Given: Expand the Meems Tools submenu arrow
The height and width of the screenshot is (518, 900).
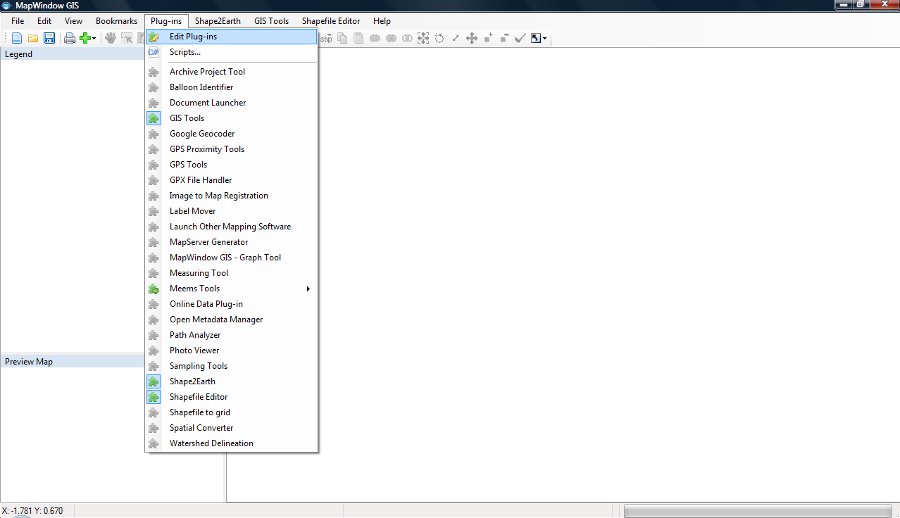Looking at the screenshot, I should [x=308, y=289].
